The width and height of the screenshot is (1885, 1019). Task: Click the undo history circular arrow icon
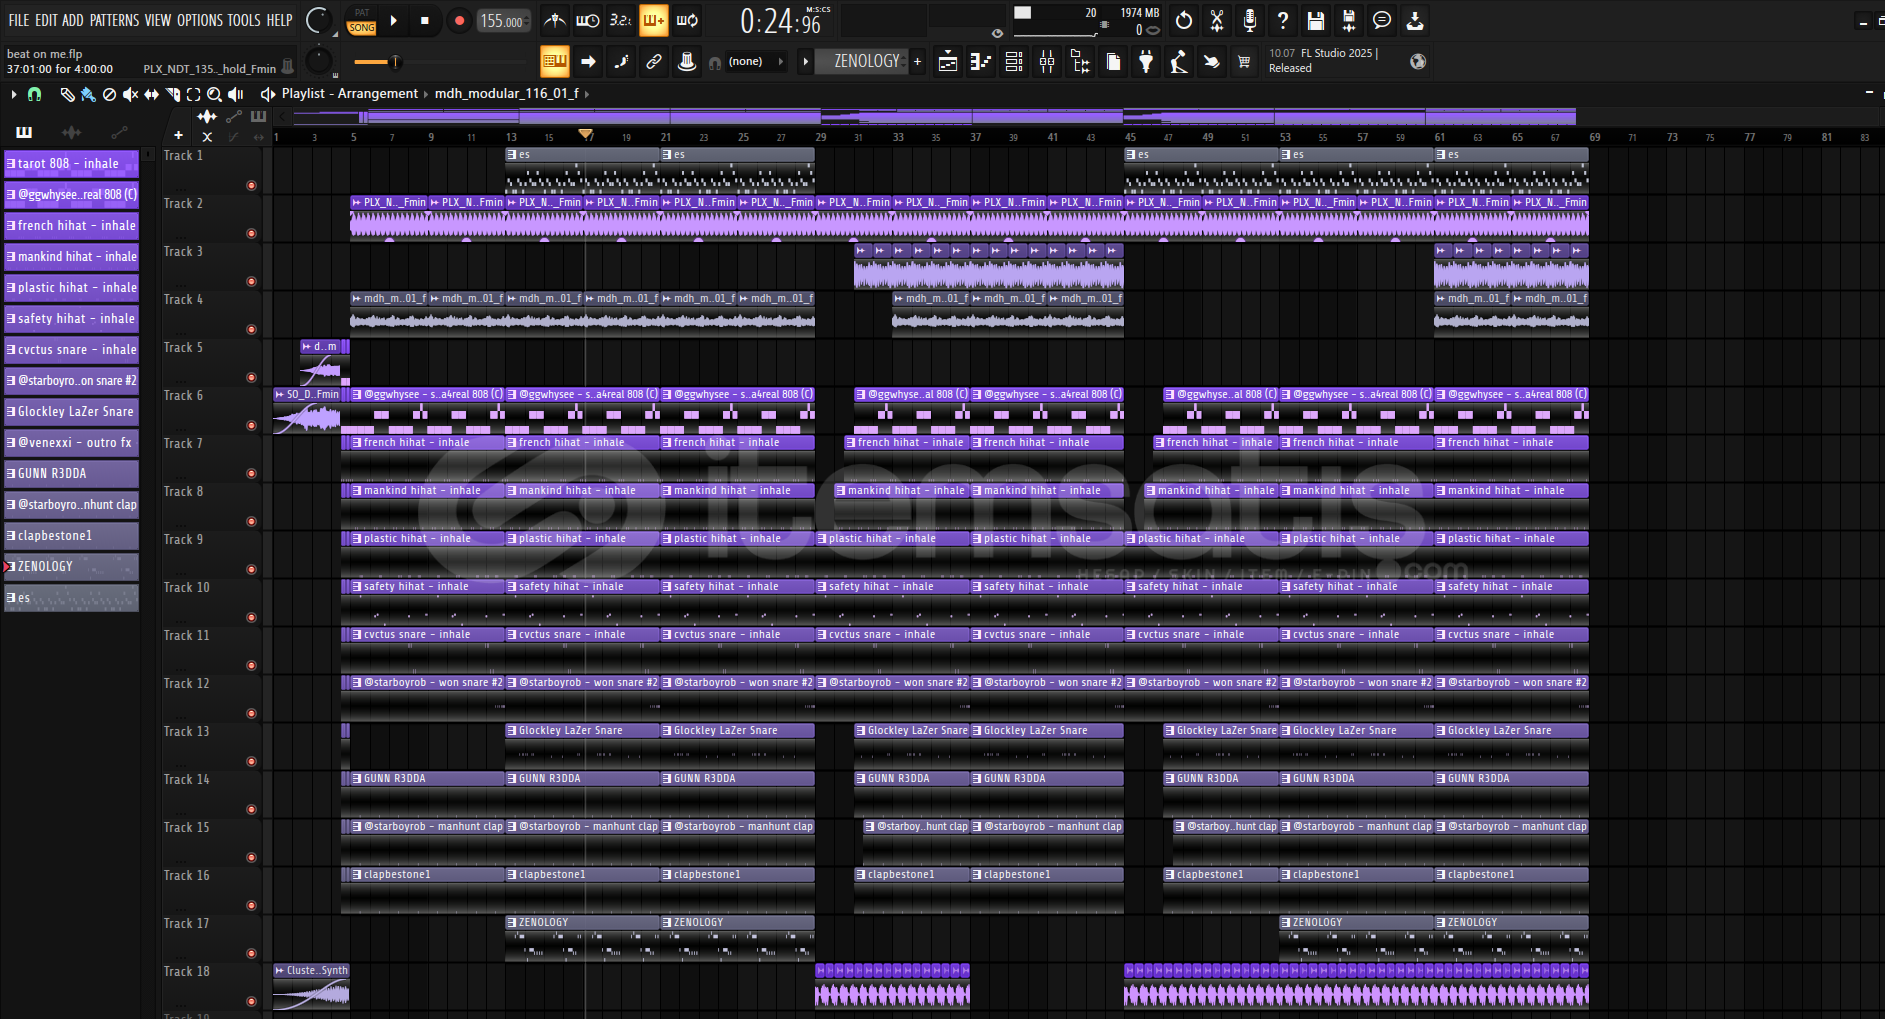click(x=1184, y=20)
